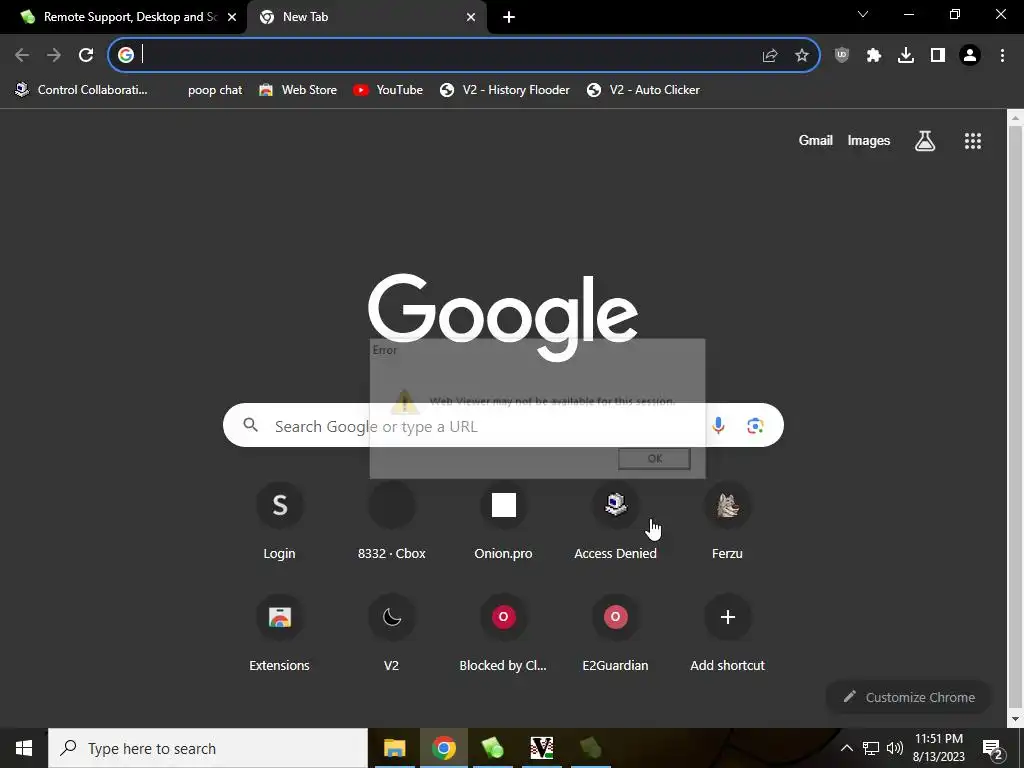Open the Blocked by Cl... shortcut
The width and height of the screenshot is (1024, 768).
504,633
